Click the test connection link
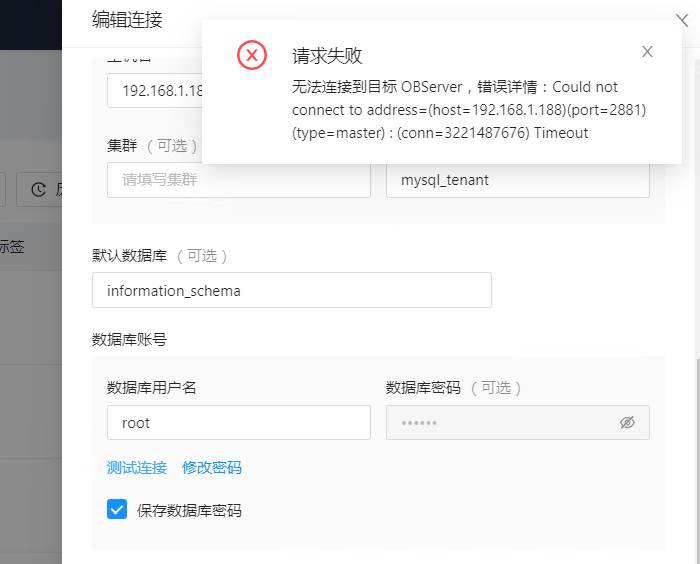Screen dimensions: 700x564 pyautogui.click(x=136, y=468)
